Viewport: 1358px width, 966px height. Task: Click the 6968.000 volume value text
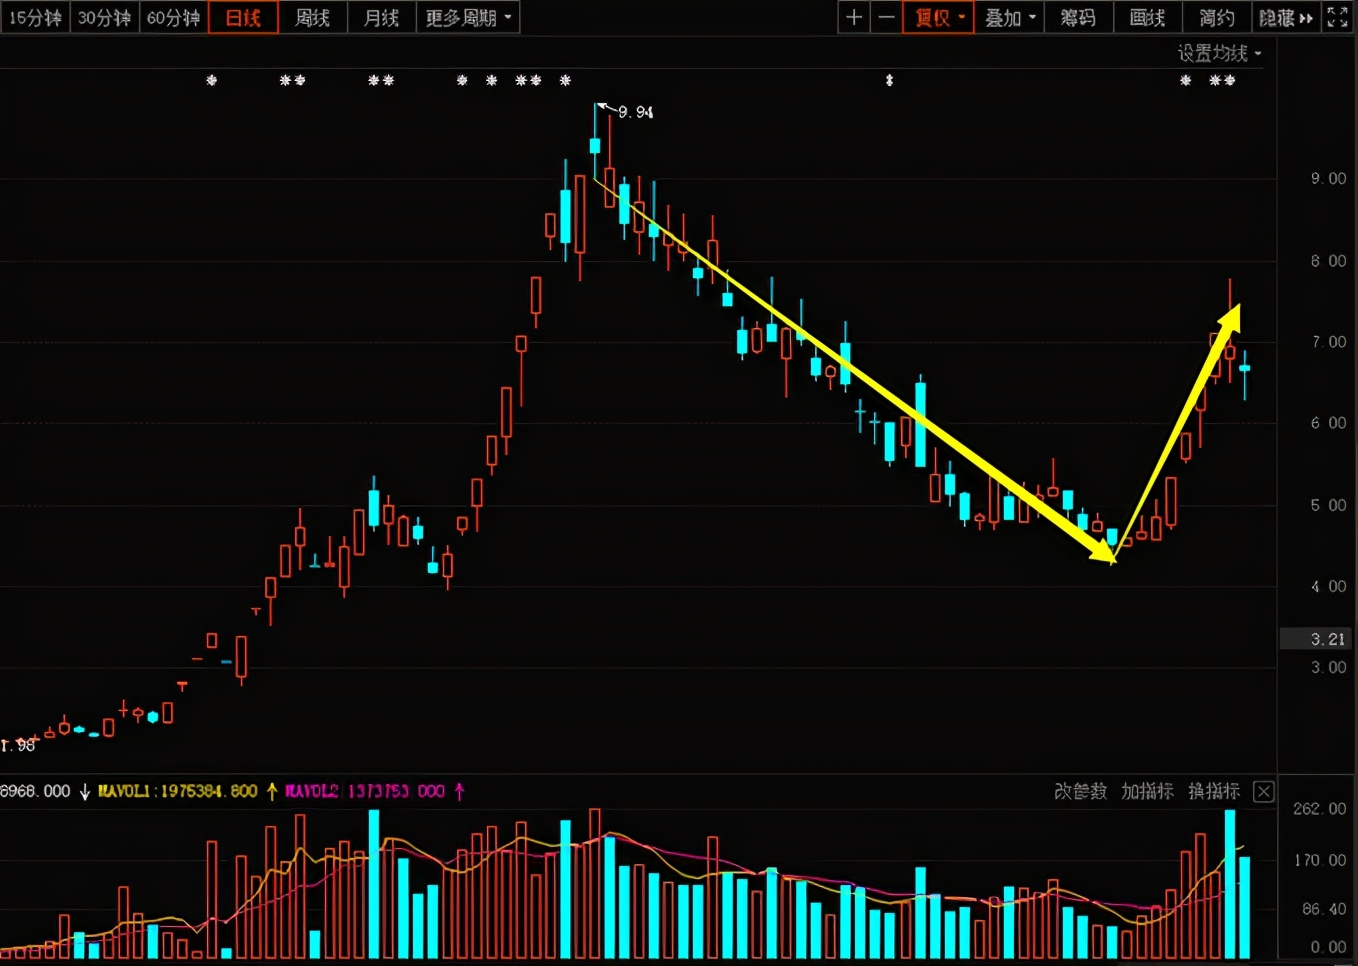pos(36,791)
